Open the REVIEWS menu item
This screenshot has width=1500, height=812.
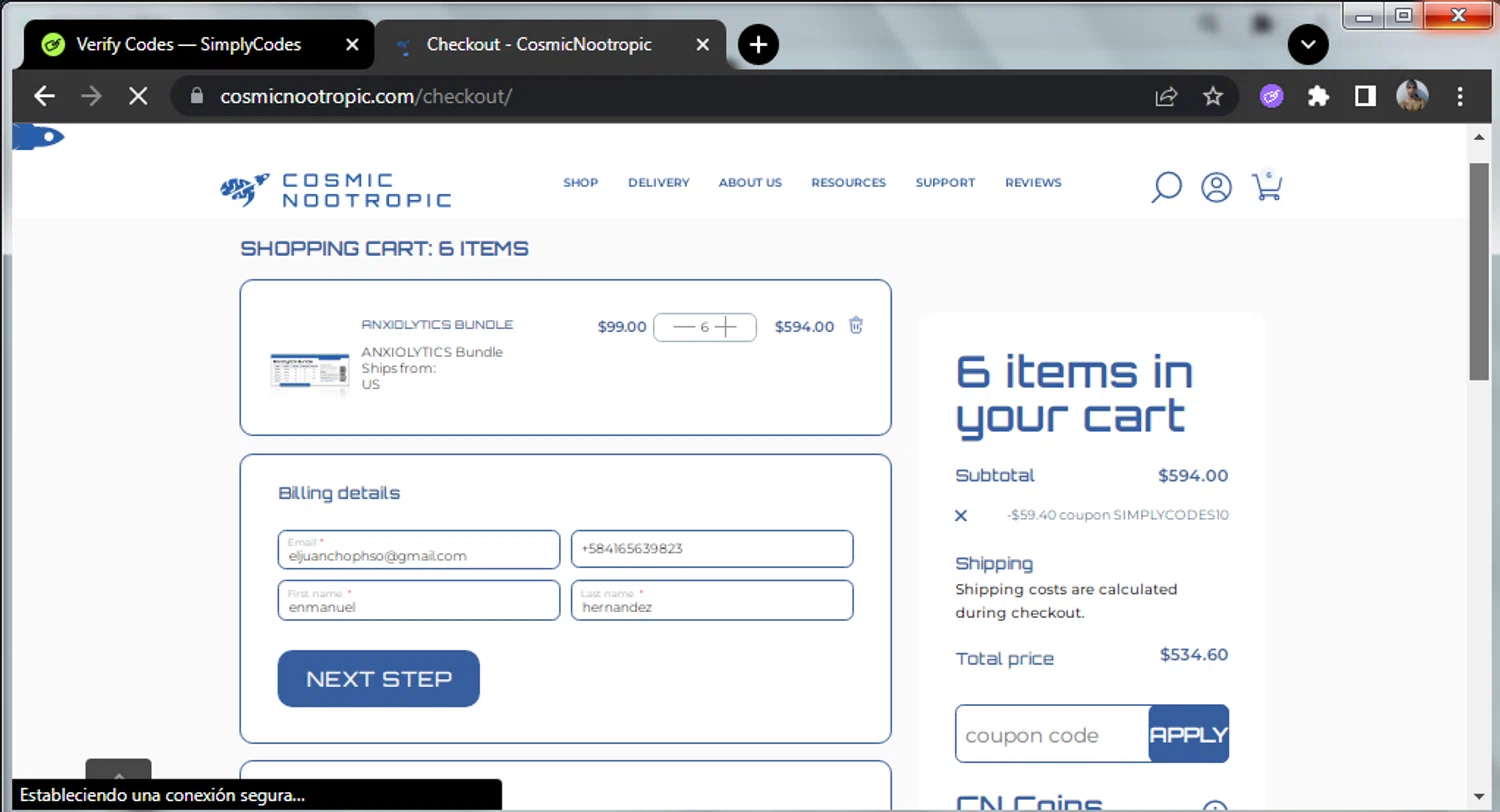(x=1033, y=183)
